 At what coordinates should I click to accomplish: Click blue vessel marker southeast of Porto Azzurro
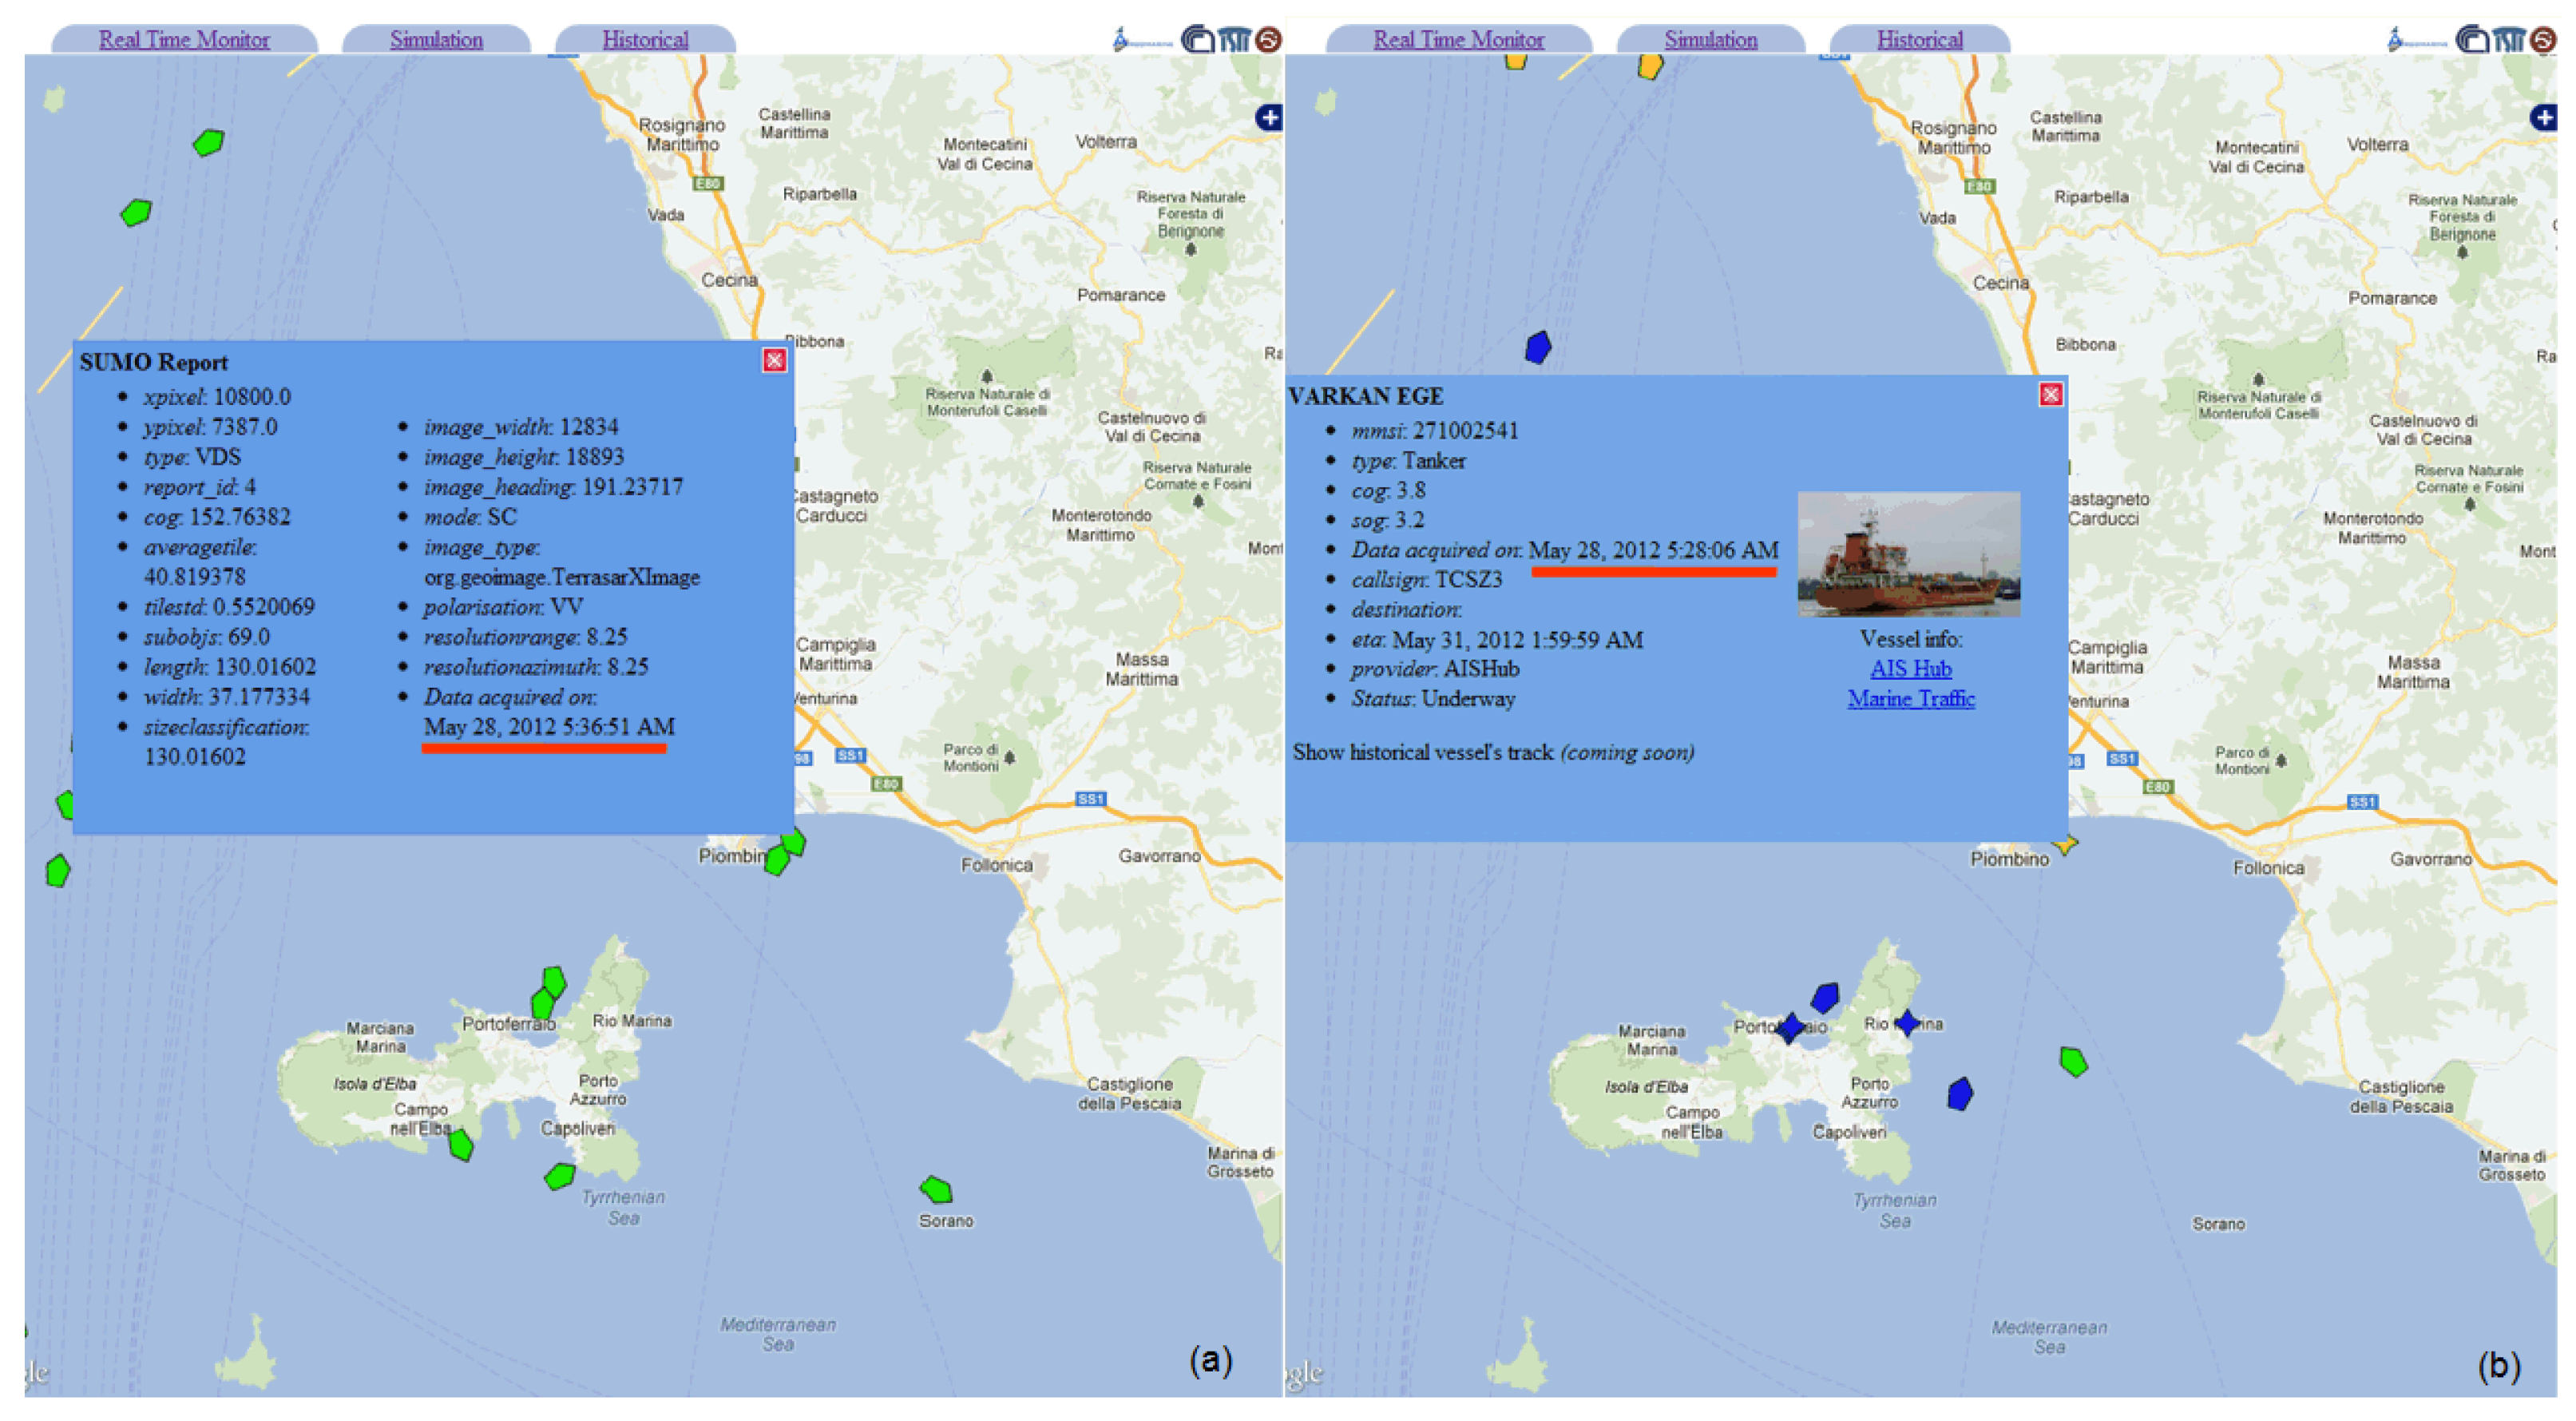1960,1094
